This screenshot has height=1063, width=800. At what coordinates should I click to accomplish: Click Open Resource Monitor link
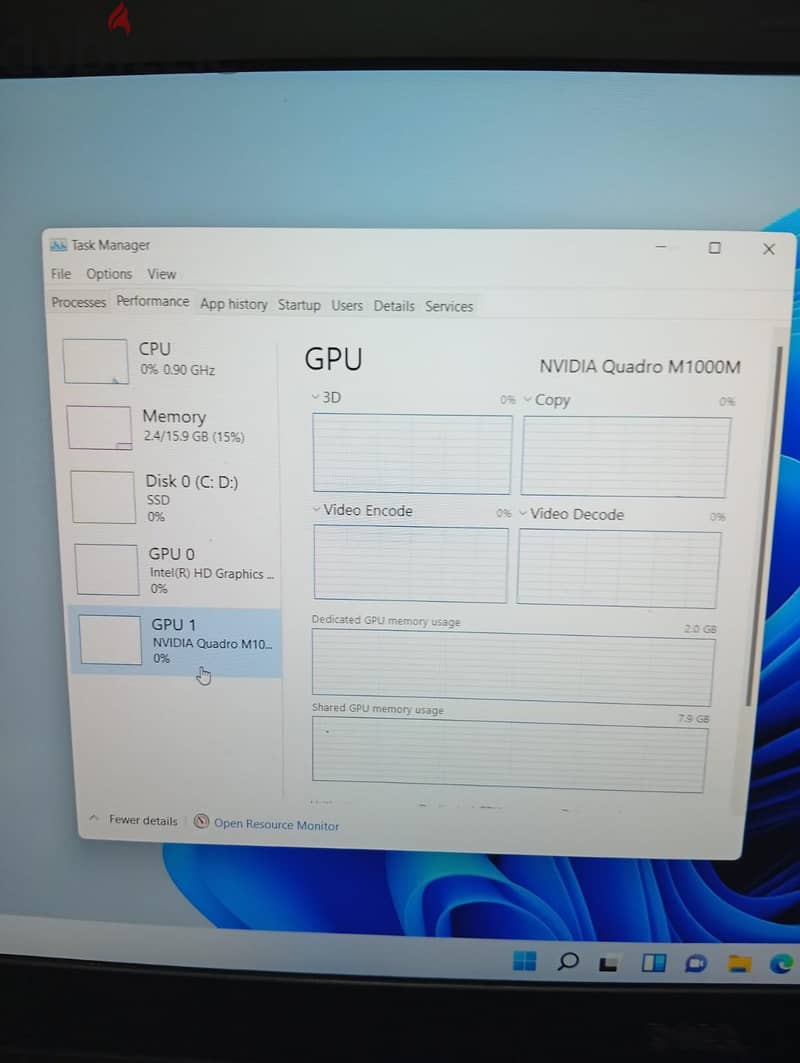pos(276,824)
